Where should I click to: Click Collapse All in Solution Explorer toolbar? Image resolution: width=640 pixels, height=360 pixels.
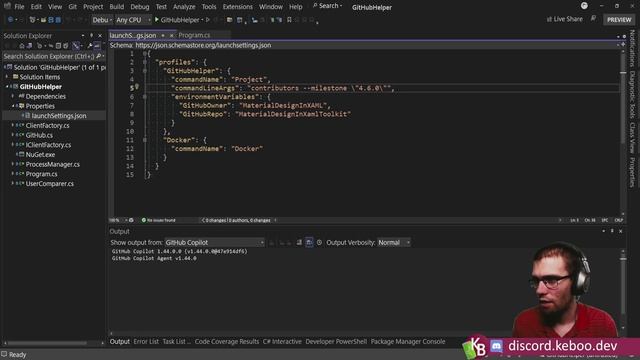58,46
